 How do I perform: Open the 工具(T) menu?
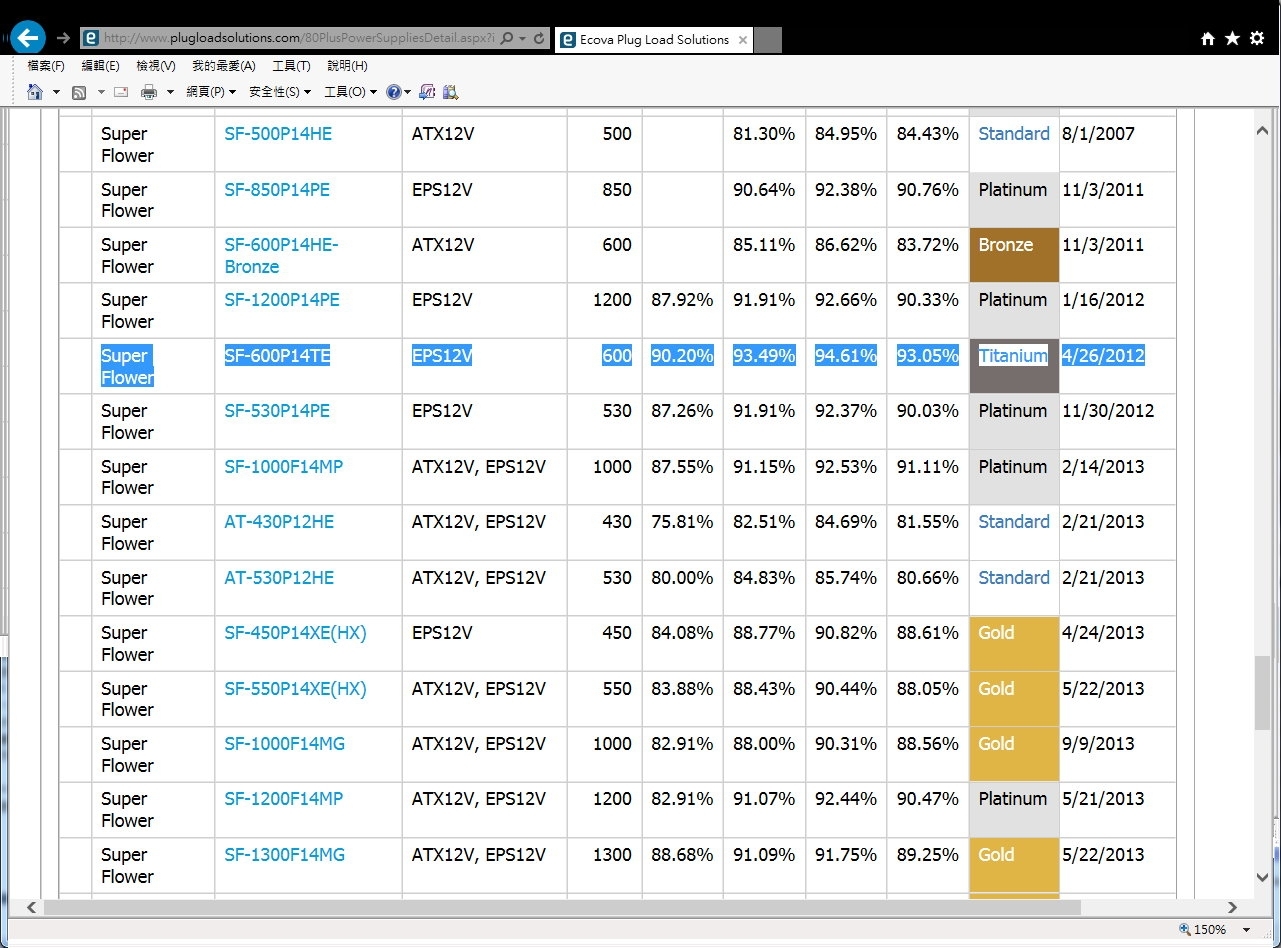[291, 66]
